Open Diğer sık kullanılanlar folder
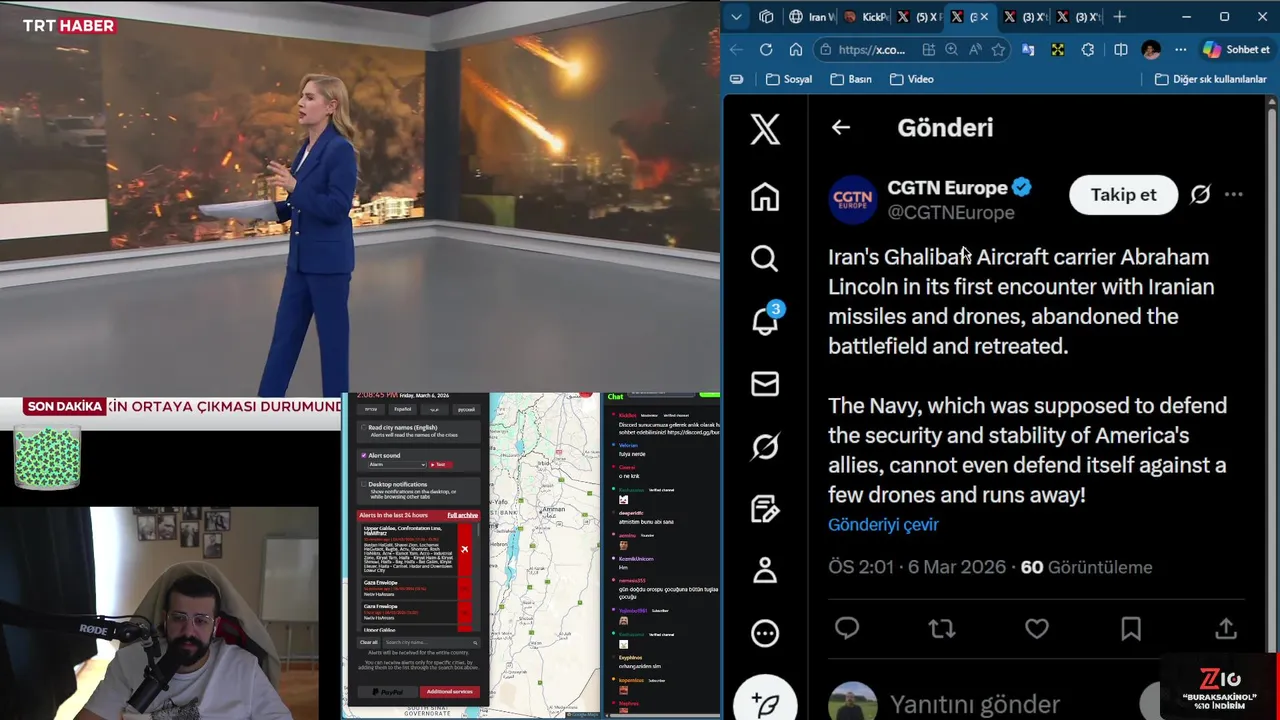The width and height of the screenshot is (1280, 720). 1211,79
